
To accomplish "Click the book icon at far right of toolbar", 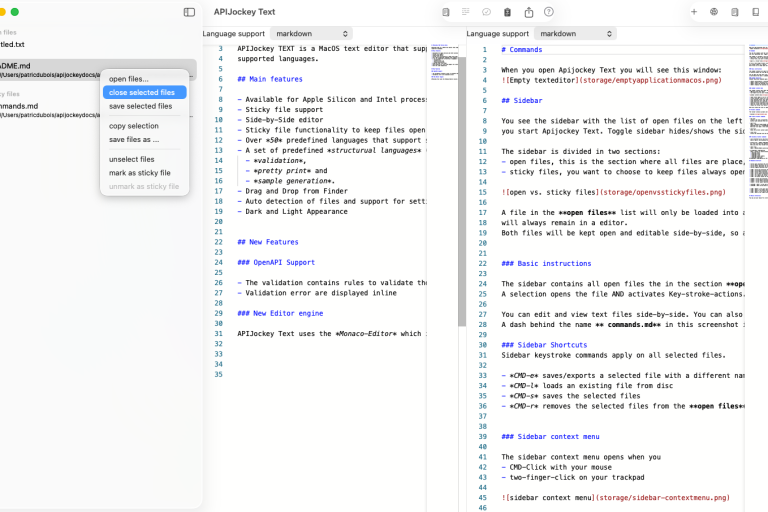I will pos(756,12).
